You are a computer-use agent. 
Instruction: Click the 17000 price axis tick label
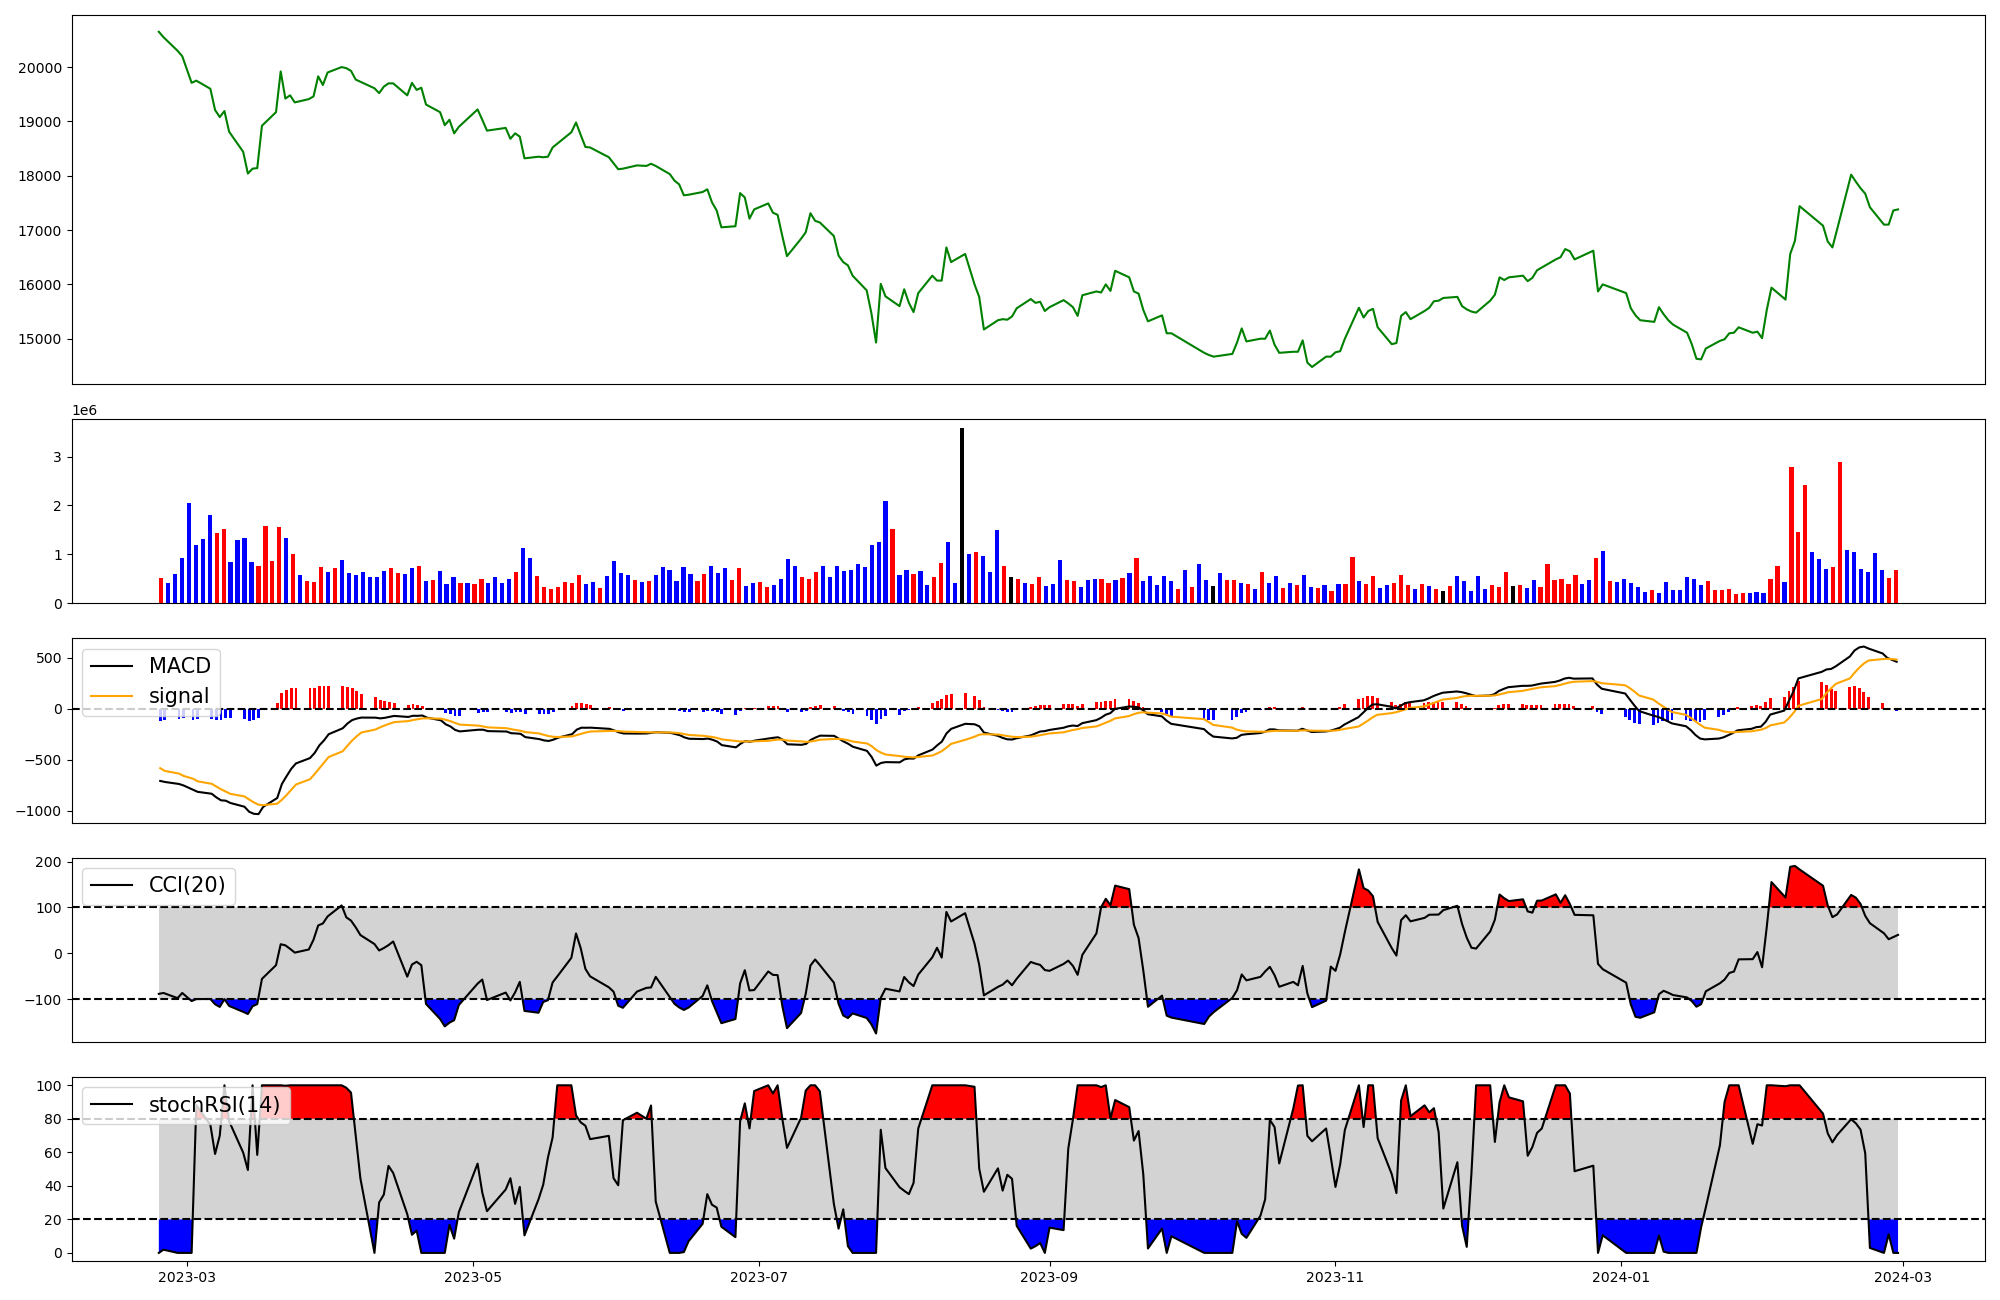(40, 231)
